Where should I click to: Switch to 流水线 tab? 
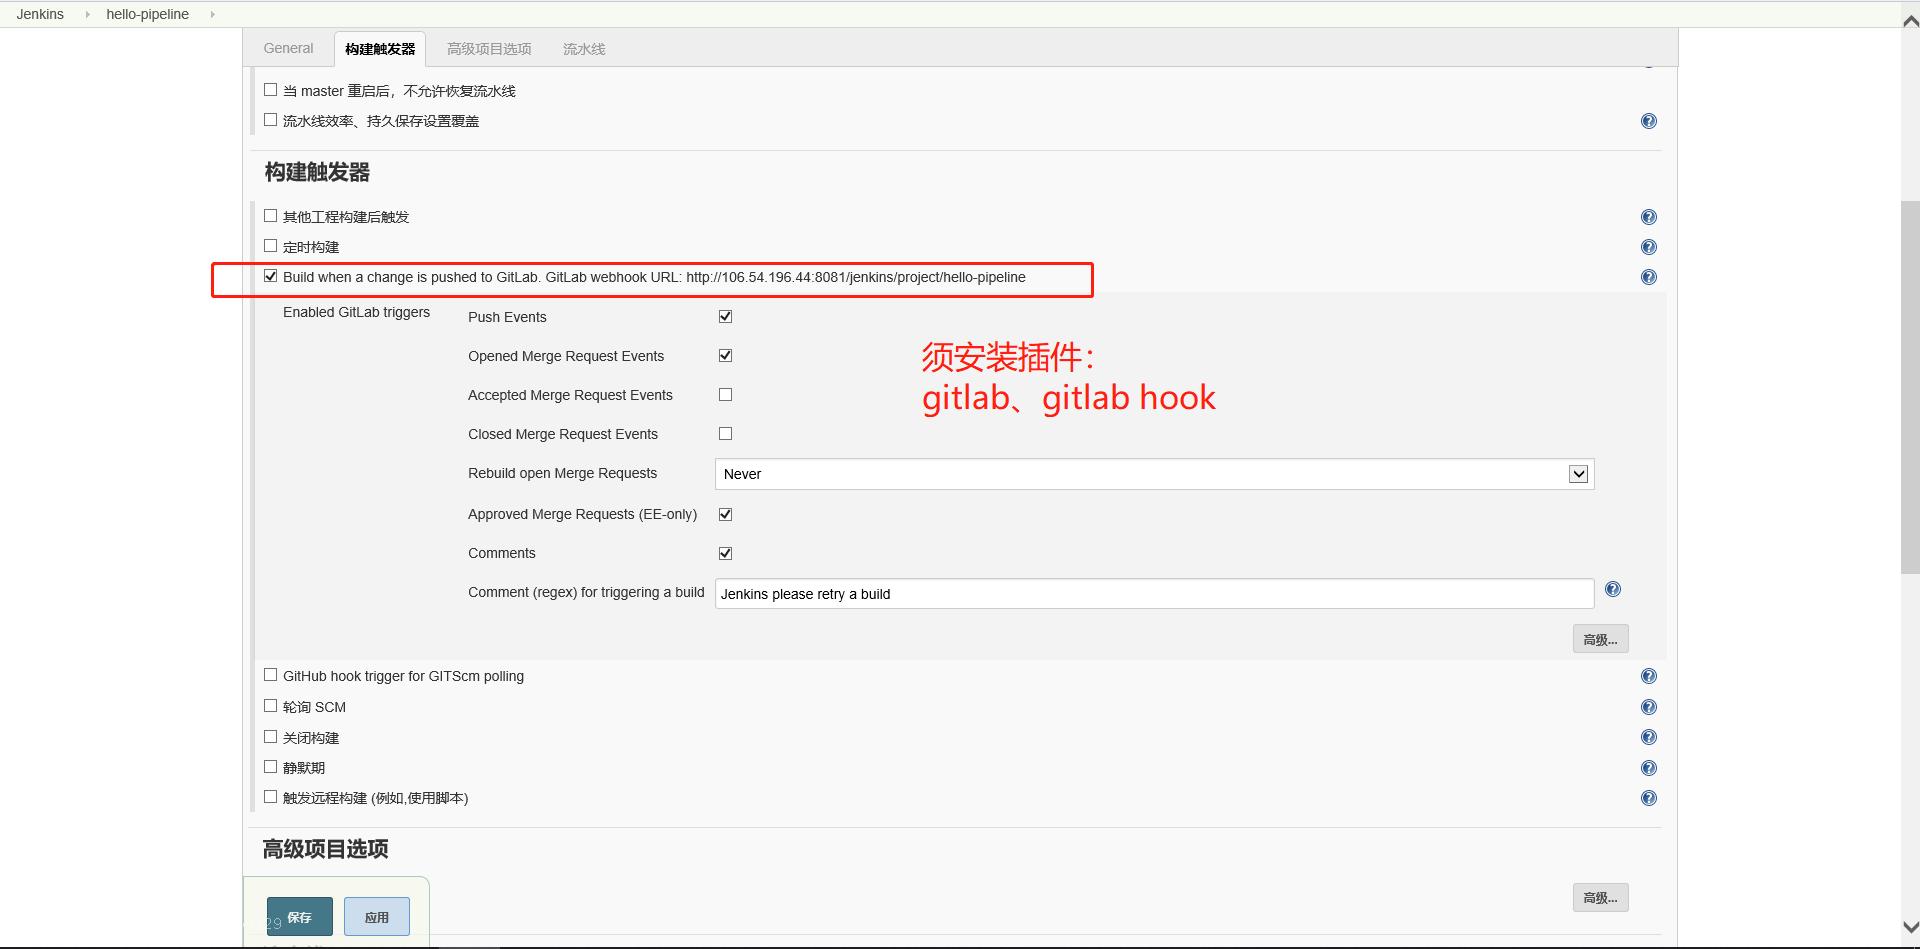pos(584,49)
